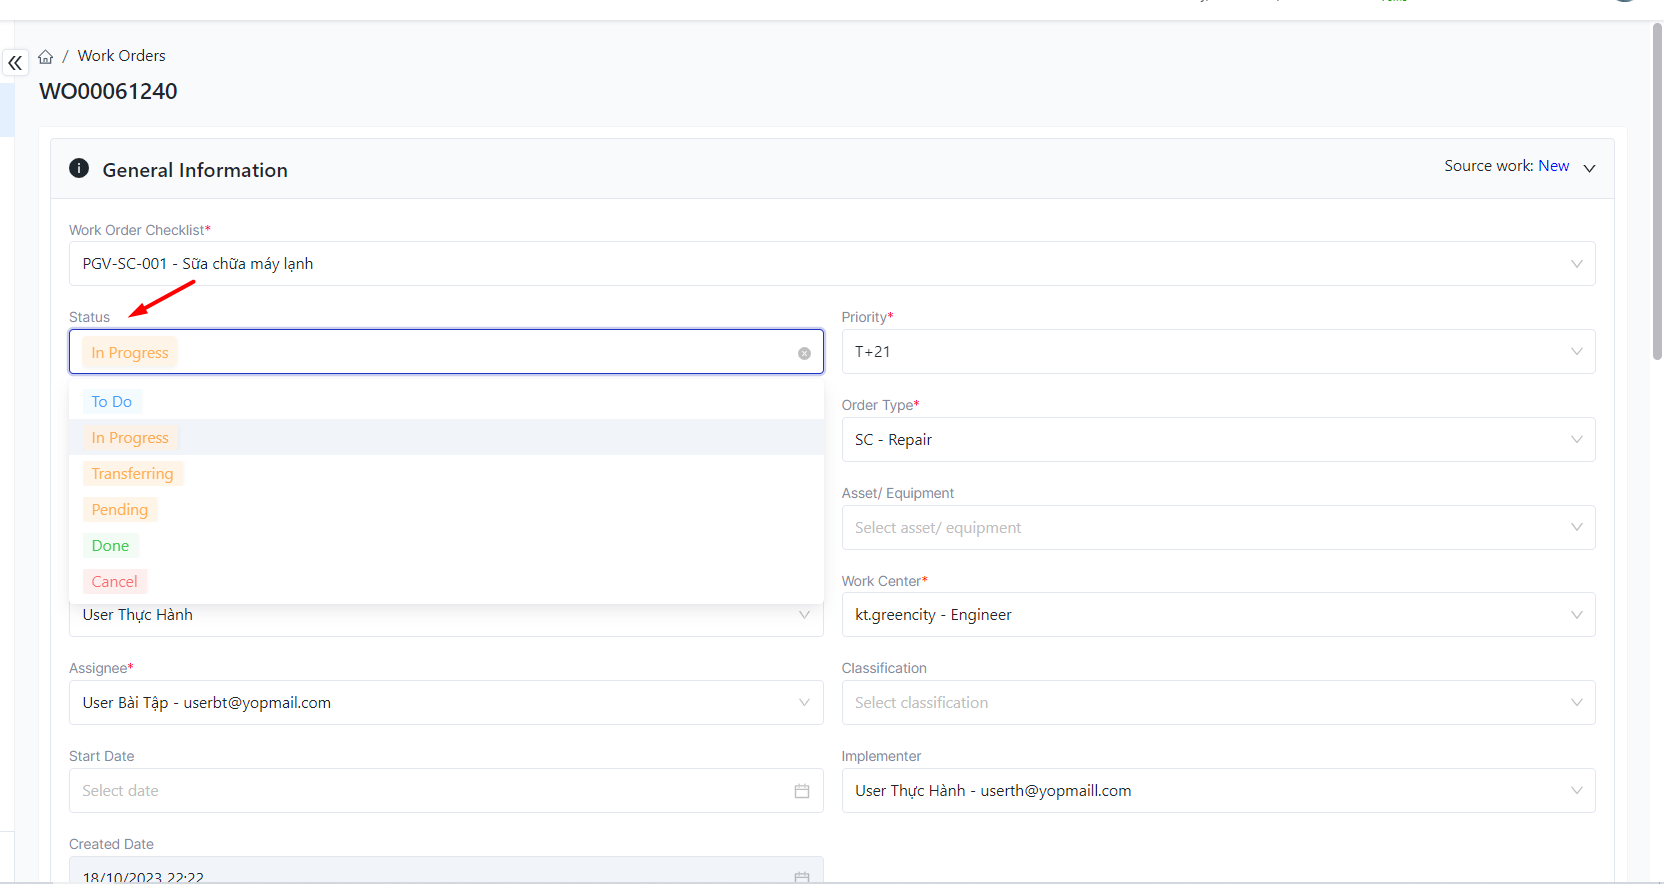Screen dimensions: 1664x884
Task: Open the Classification select field
Action: point(1217,703)
